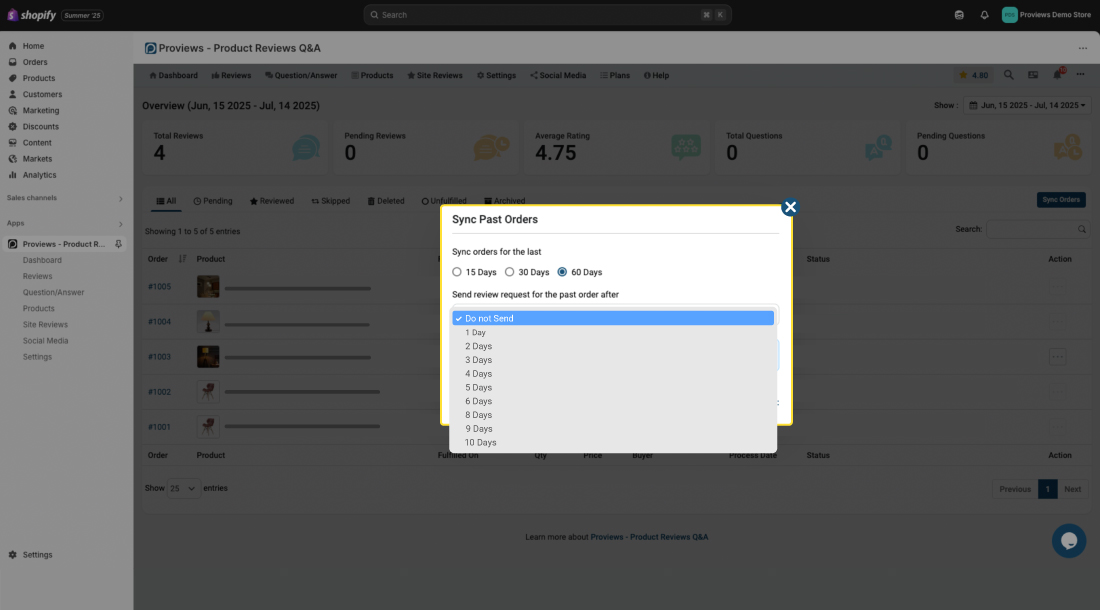
Task: Choose '10 Days' from the dropdown list
Action: (x=612, y=442)
